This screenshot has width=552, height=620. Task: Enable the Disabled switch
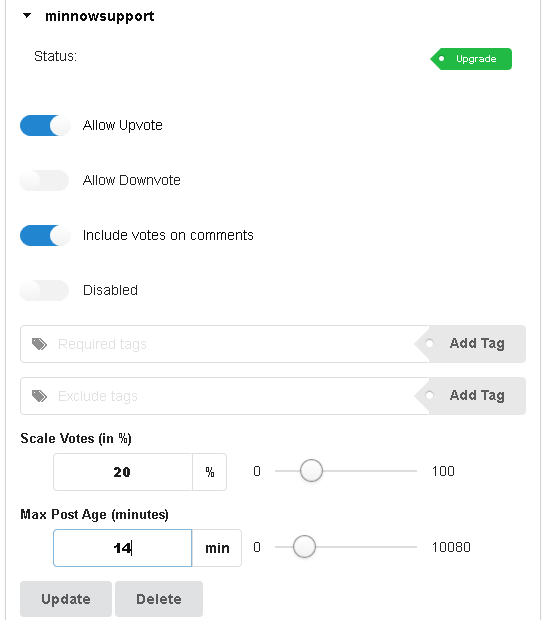(44, 290)
